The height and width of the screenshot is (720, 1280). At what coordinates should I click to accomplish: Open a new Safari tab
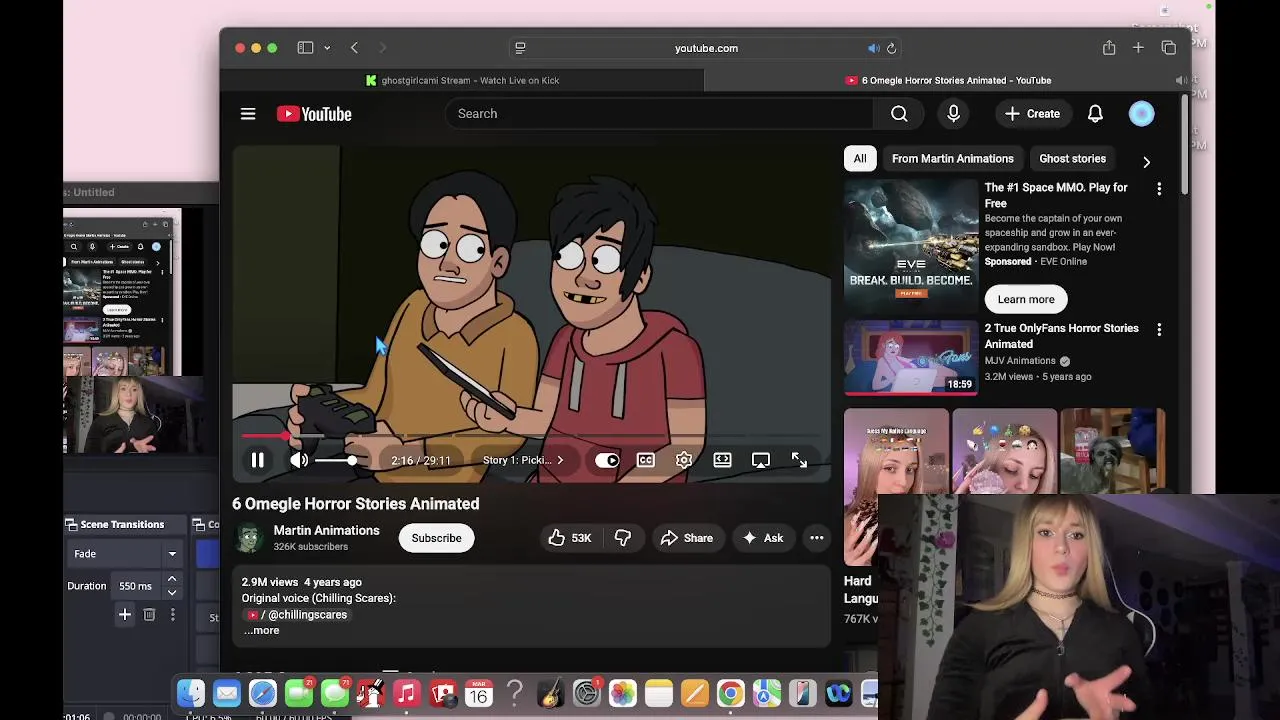[x=1138, y=48]
